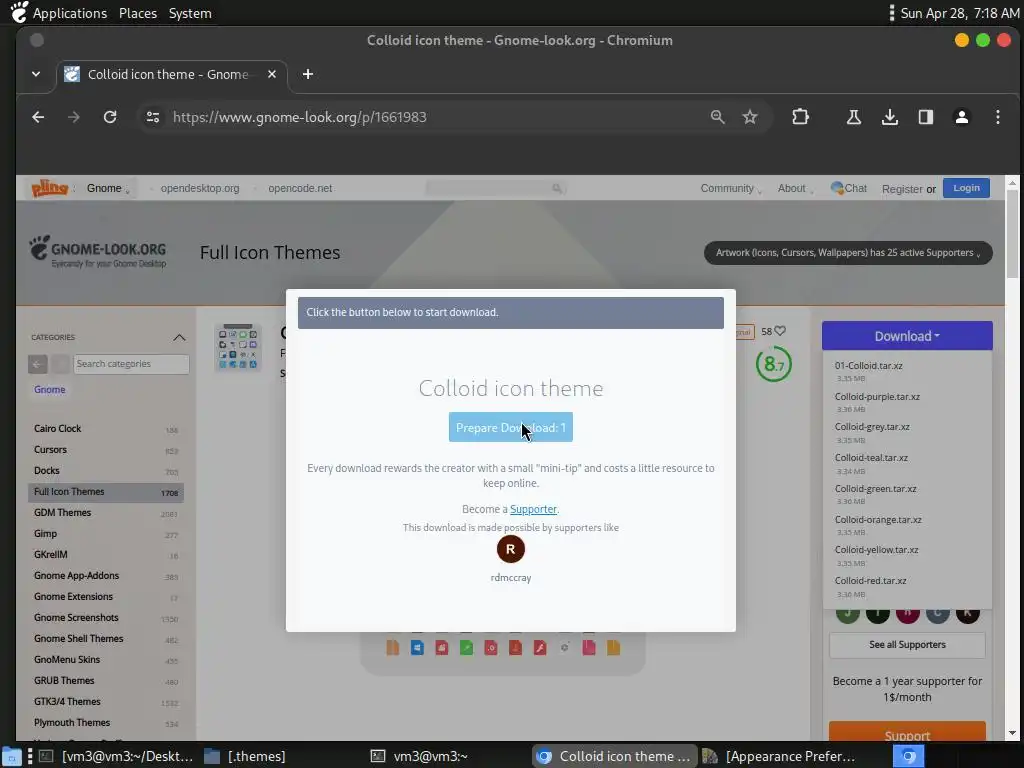Open the Gnome dropdown in Pling header

(108, 188)
